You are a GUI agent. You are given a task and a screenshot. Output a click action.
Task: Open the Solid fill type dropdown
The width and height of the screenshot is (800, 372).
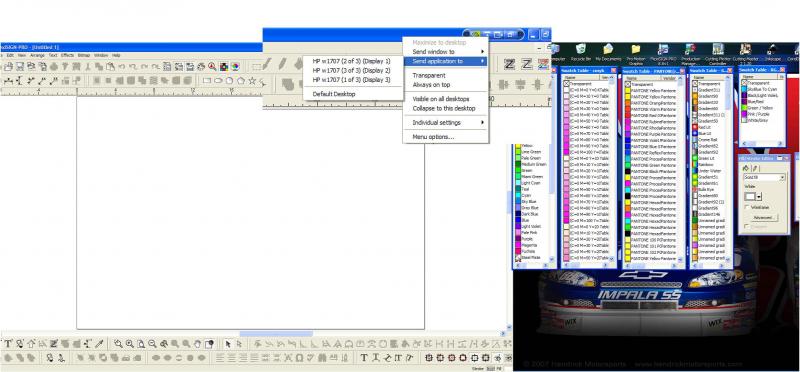click(764, 177)
